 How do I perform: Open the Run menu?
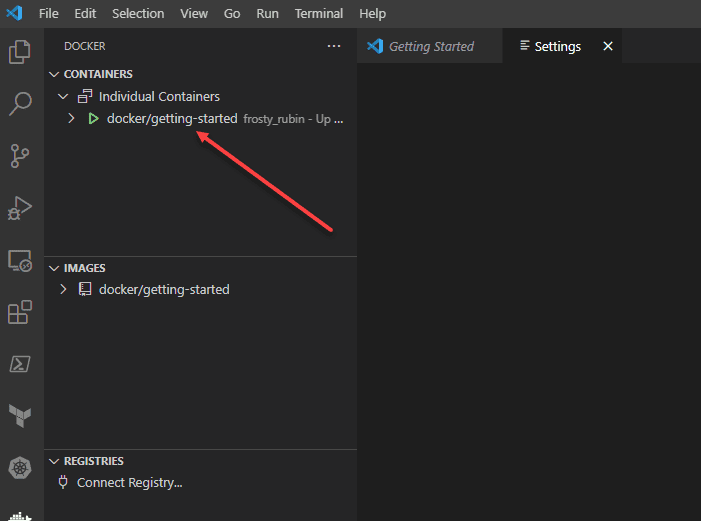click(x=267, y=13)
